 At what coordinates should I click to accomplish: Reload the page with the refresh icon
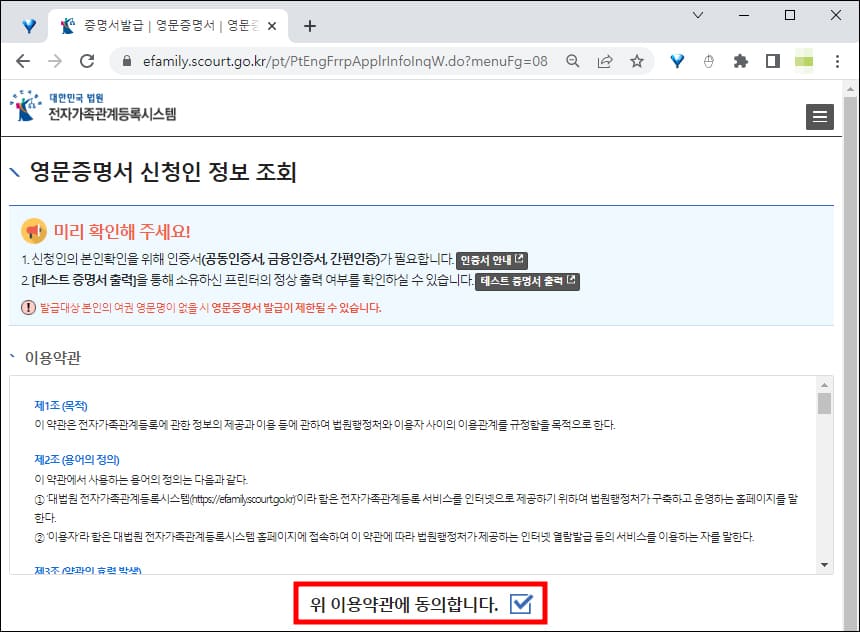[88, 61]
